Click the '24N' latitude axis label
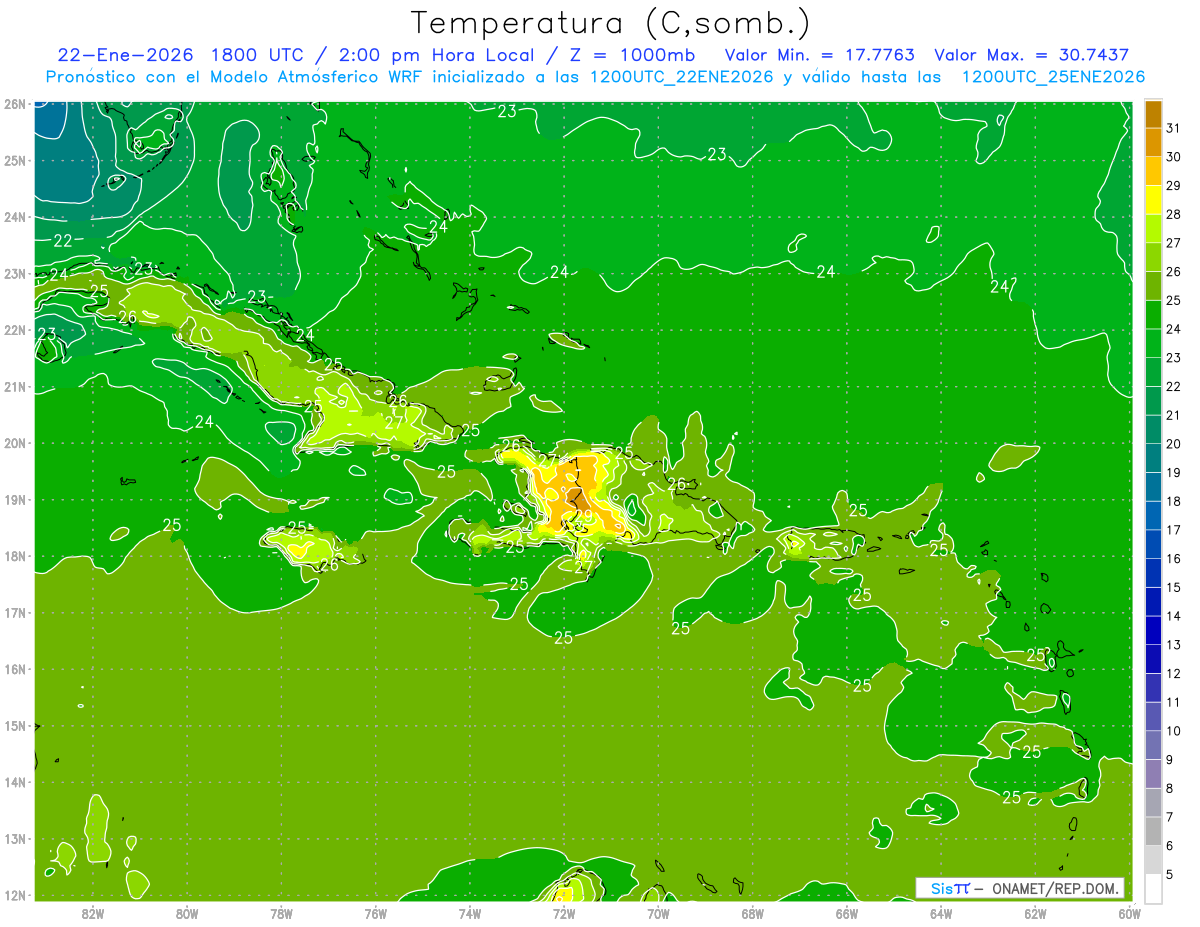This screenshot has height=927, width=1200. (x=14, y=217)
